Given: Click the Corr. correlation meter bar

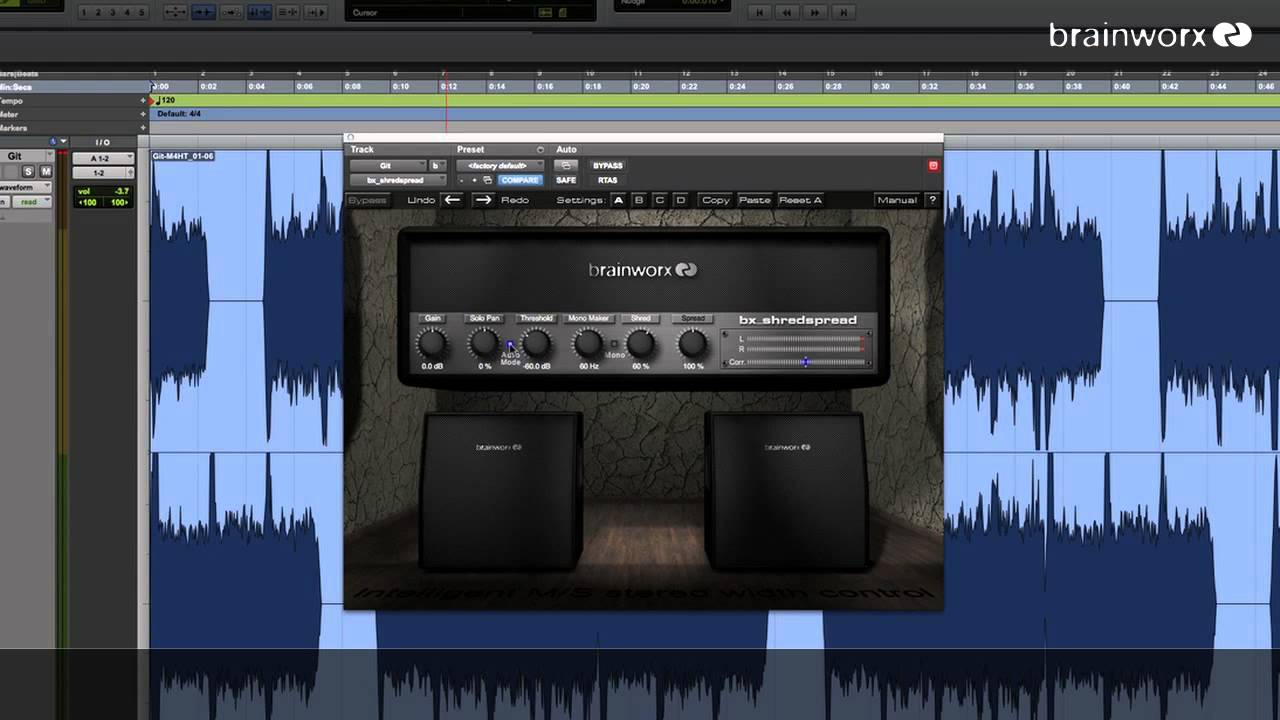Looking at the screenshot, I should tap(807, 362).
